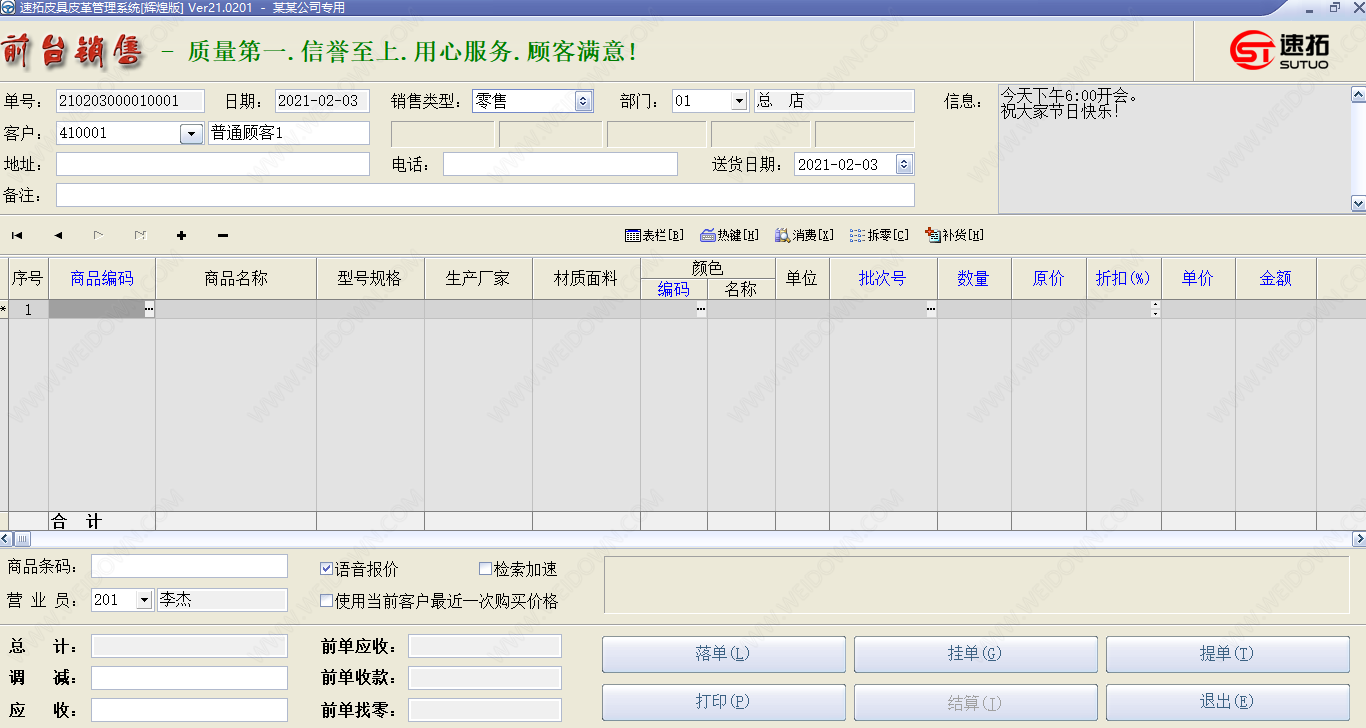
Task: Click 单位 column header
Action: pos(802,279)
